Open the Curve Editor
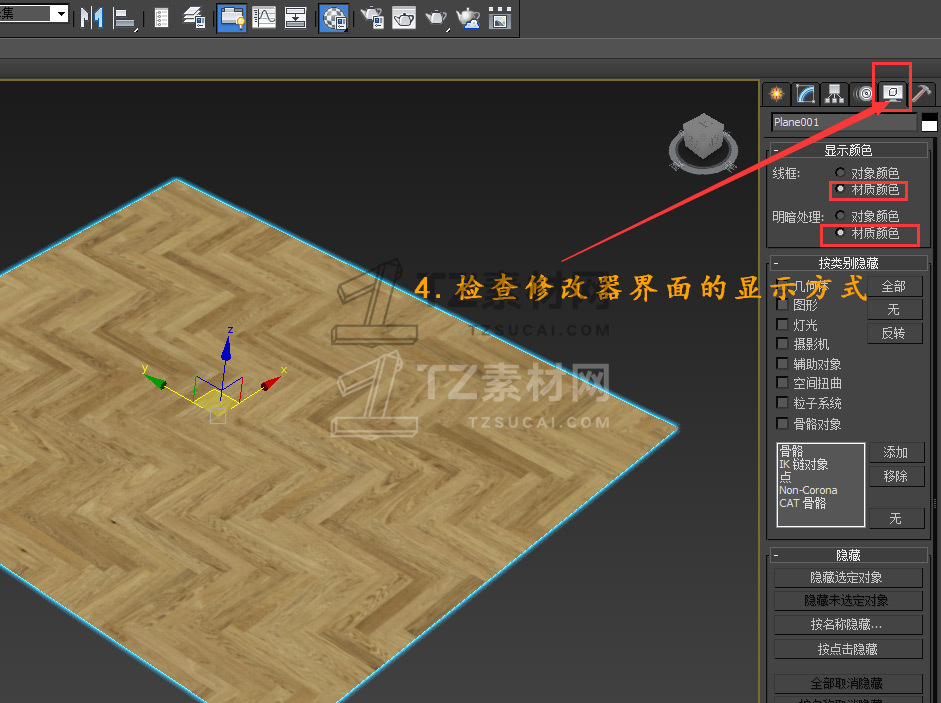 (264, 17)
